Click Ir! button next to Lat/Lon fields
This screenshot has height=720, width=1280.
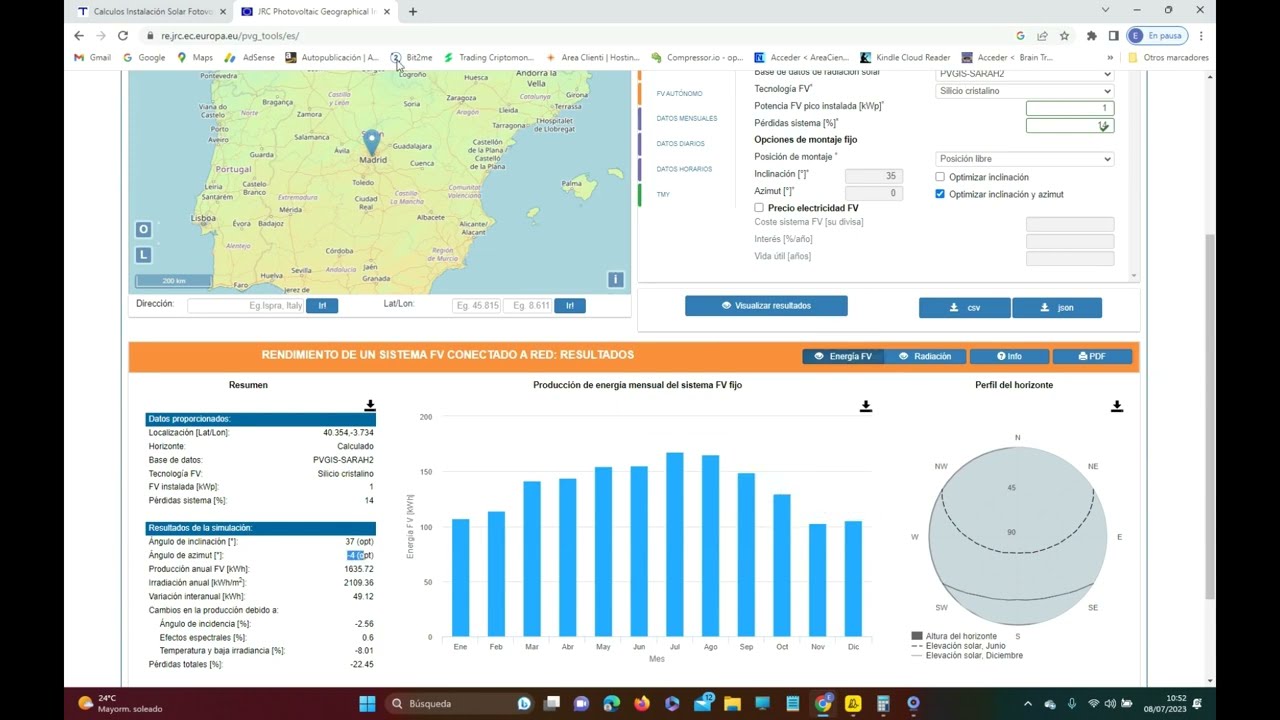pyautogui.click(x=570, y=306)
